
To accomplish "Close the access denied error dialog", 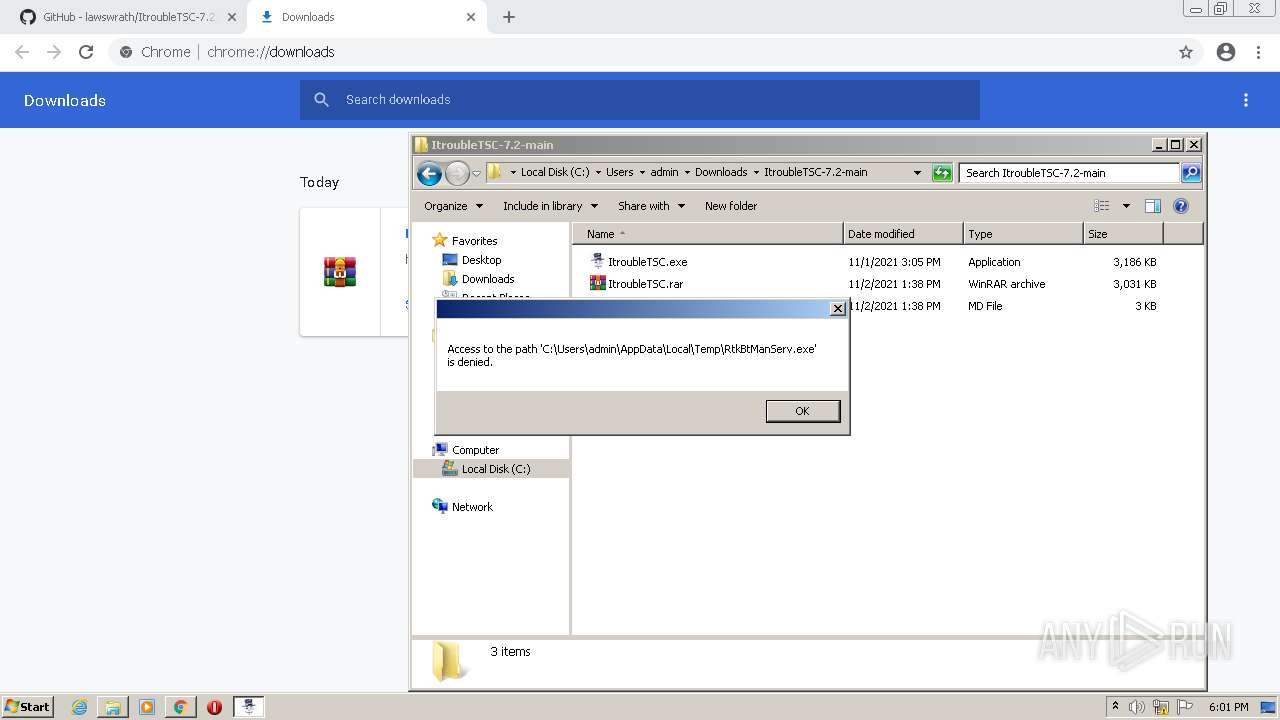I will click(838, 309).
